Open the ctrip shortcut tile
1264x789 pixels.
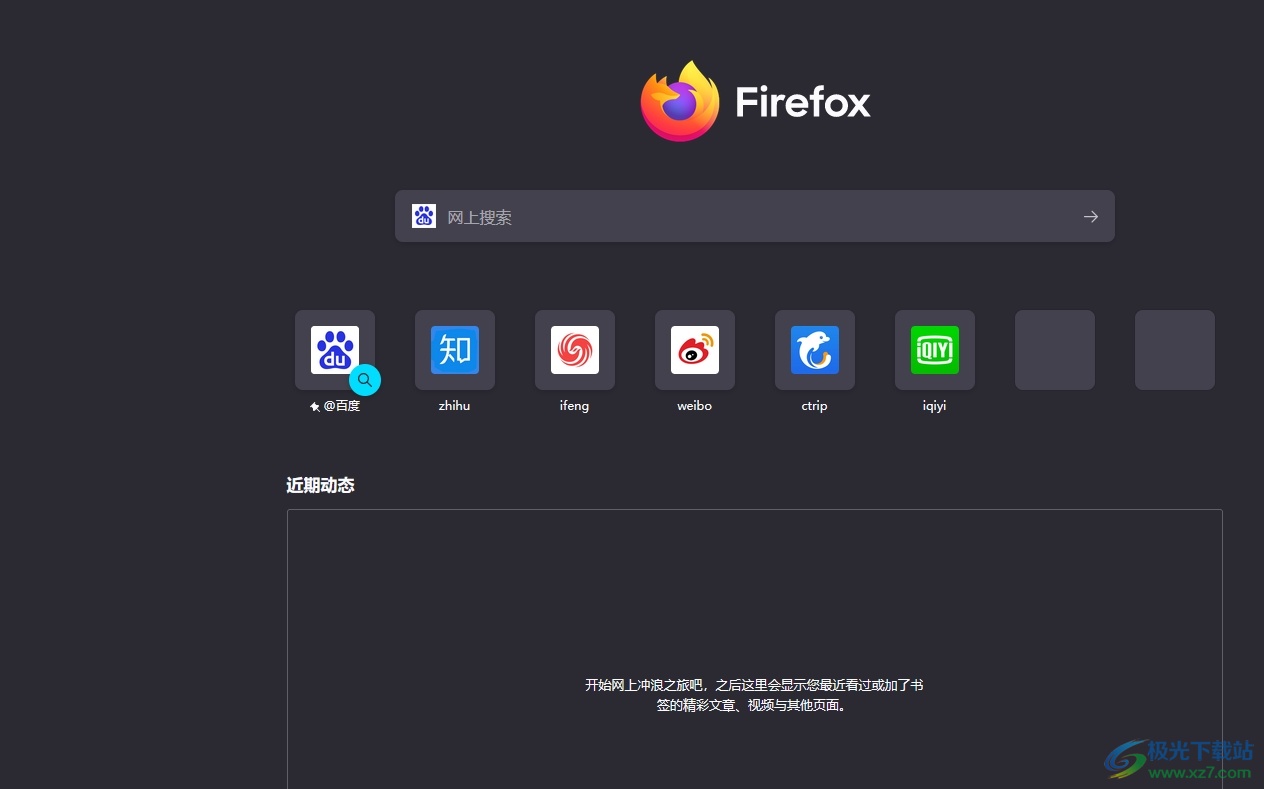815,350
